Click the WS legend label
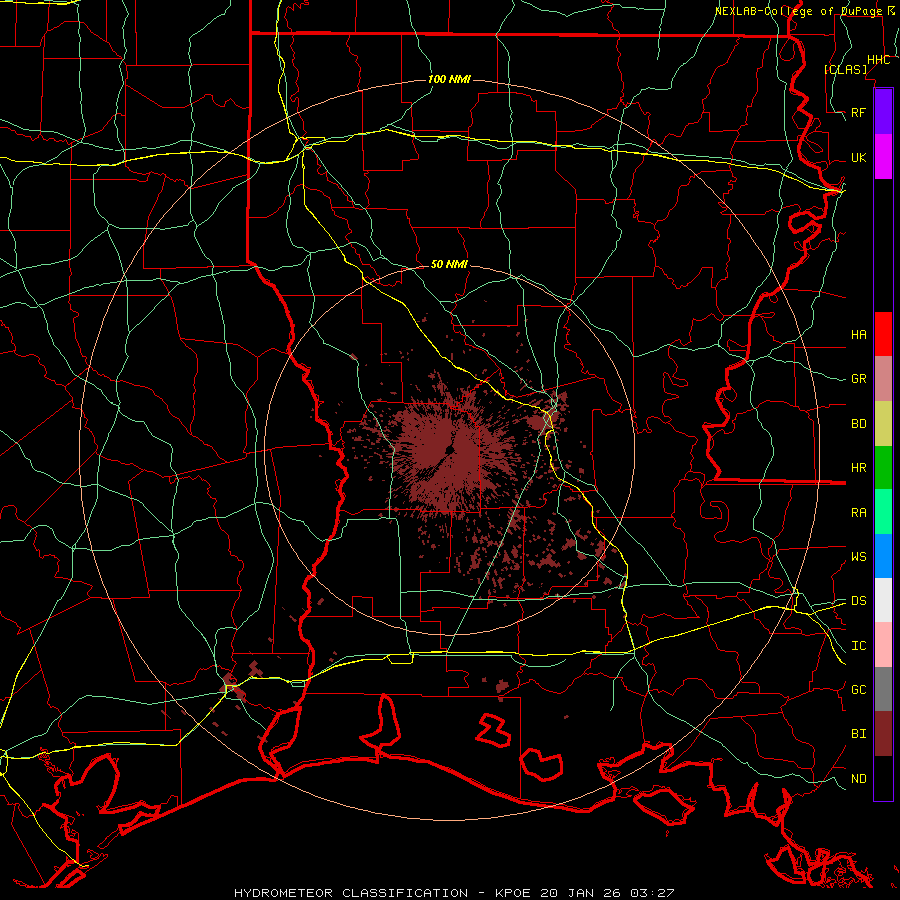Image resolution: width=900 pixels, height=900 pixels. pyautogui.click(x=858, y=556)
